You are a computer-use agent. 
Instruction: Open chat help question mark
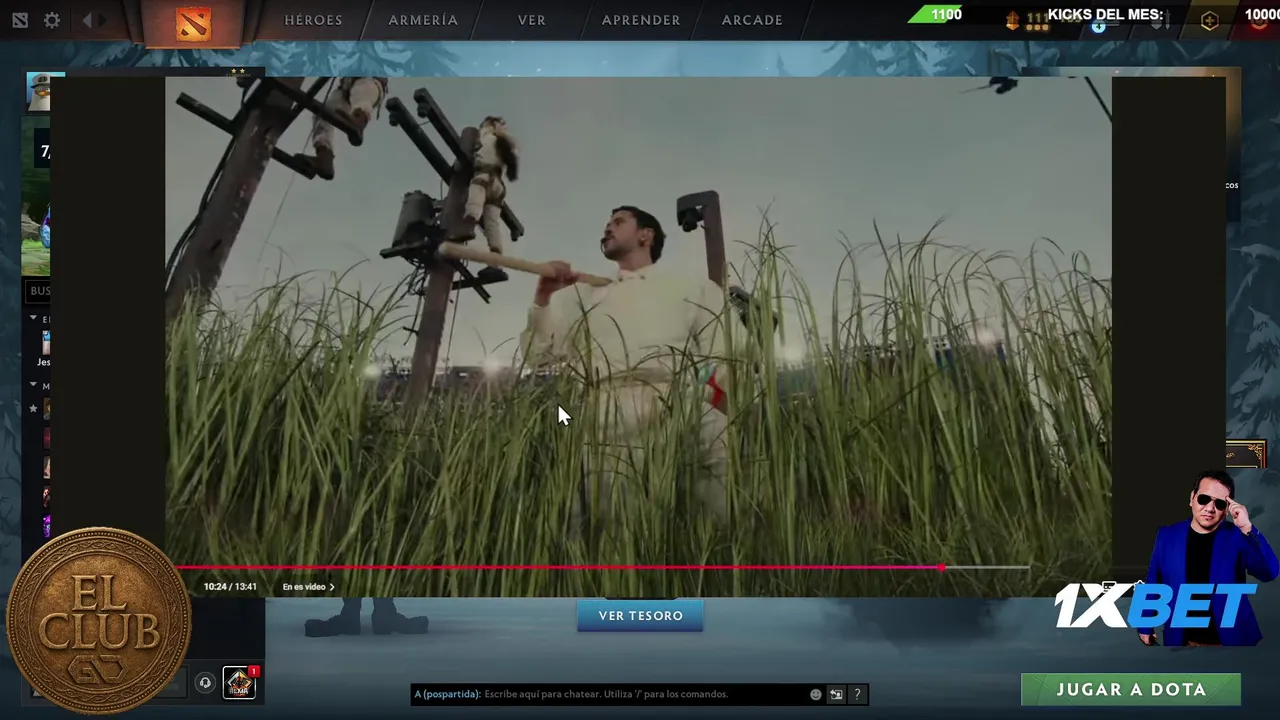857,694
